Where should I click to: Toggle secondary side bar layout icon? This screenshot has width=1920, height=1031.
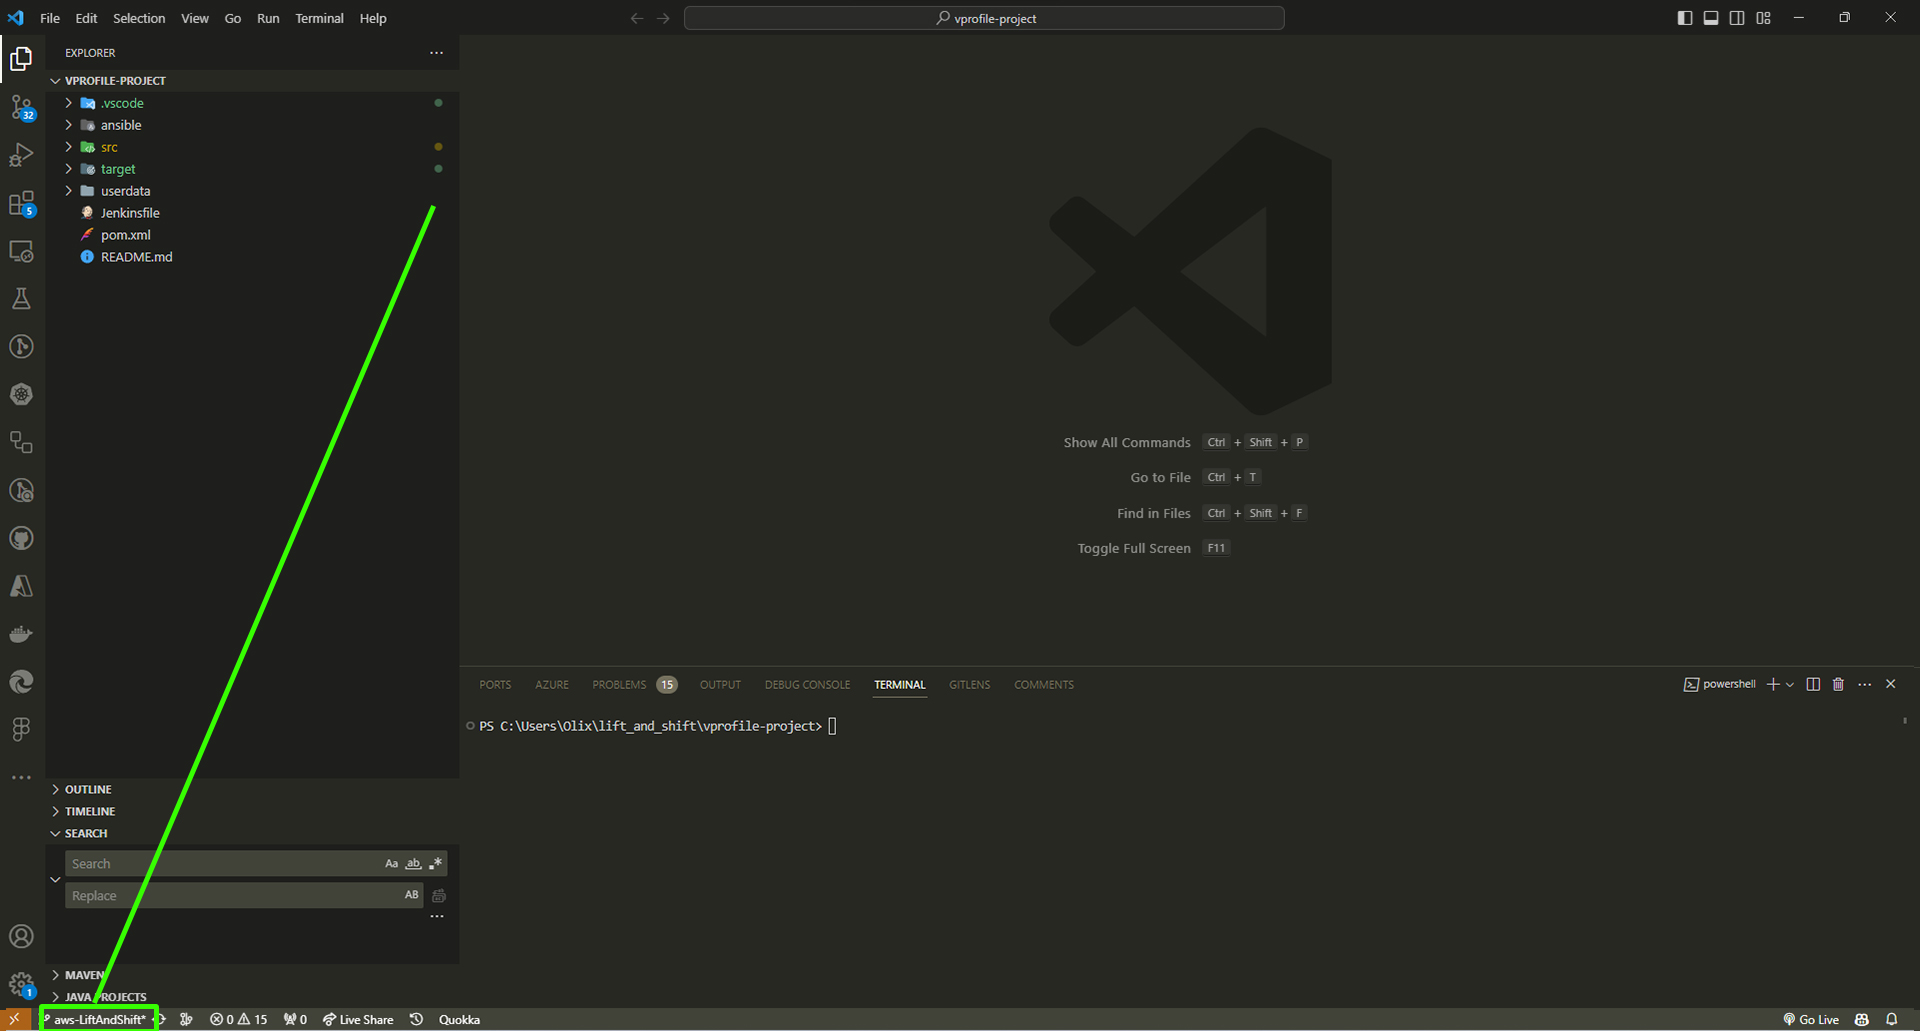(1737, 18)
